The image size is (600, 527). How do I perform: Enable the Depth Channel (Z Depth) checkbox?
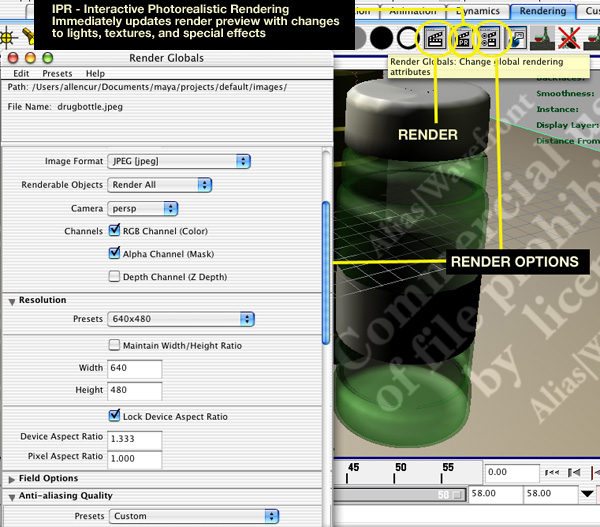[114, 276]
